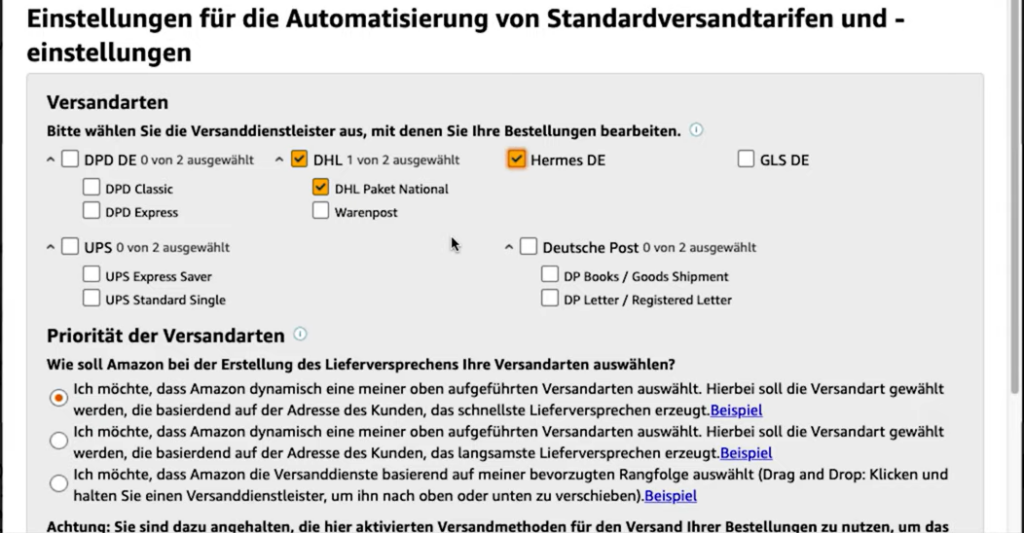Click the DPD DE '0 von 2 ausgewählt' text
This screenshot has height=533, width=1024.
(x=197, y=160)
